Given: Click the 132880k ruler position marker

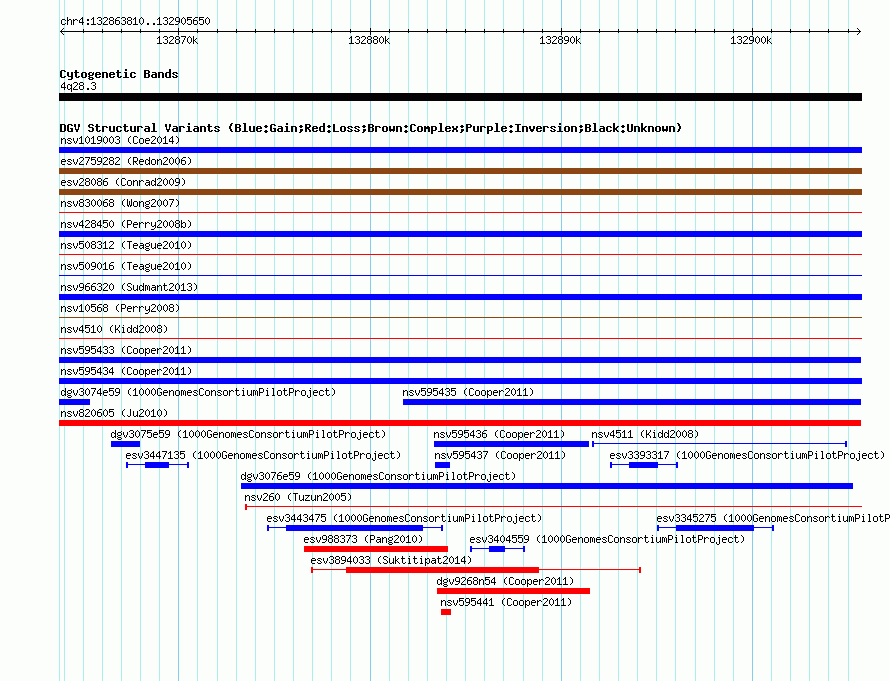Looking at the screenshot, I should click(369, 40).
